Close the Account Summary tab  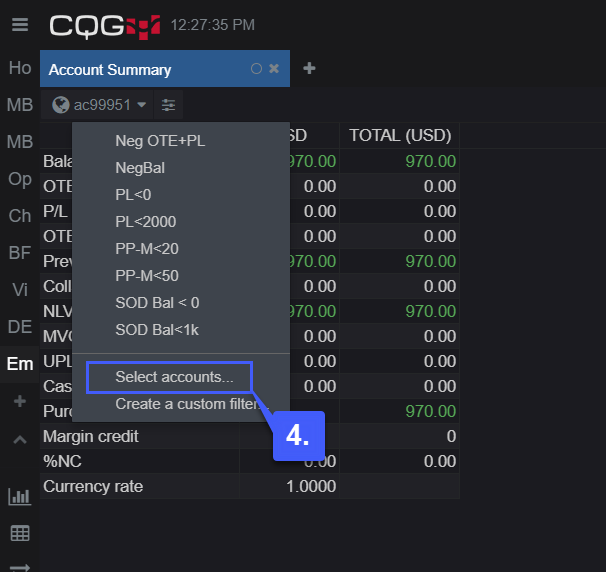[274, 69]
